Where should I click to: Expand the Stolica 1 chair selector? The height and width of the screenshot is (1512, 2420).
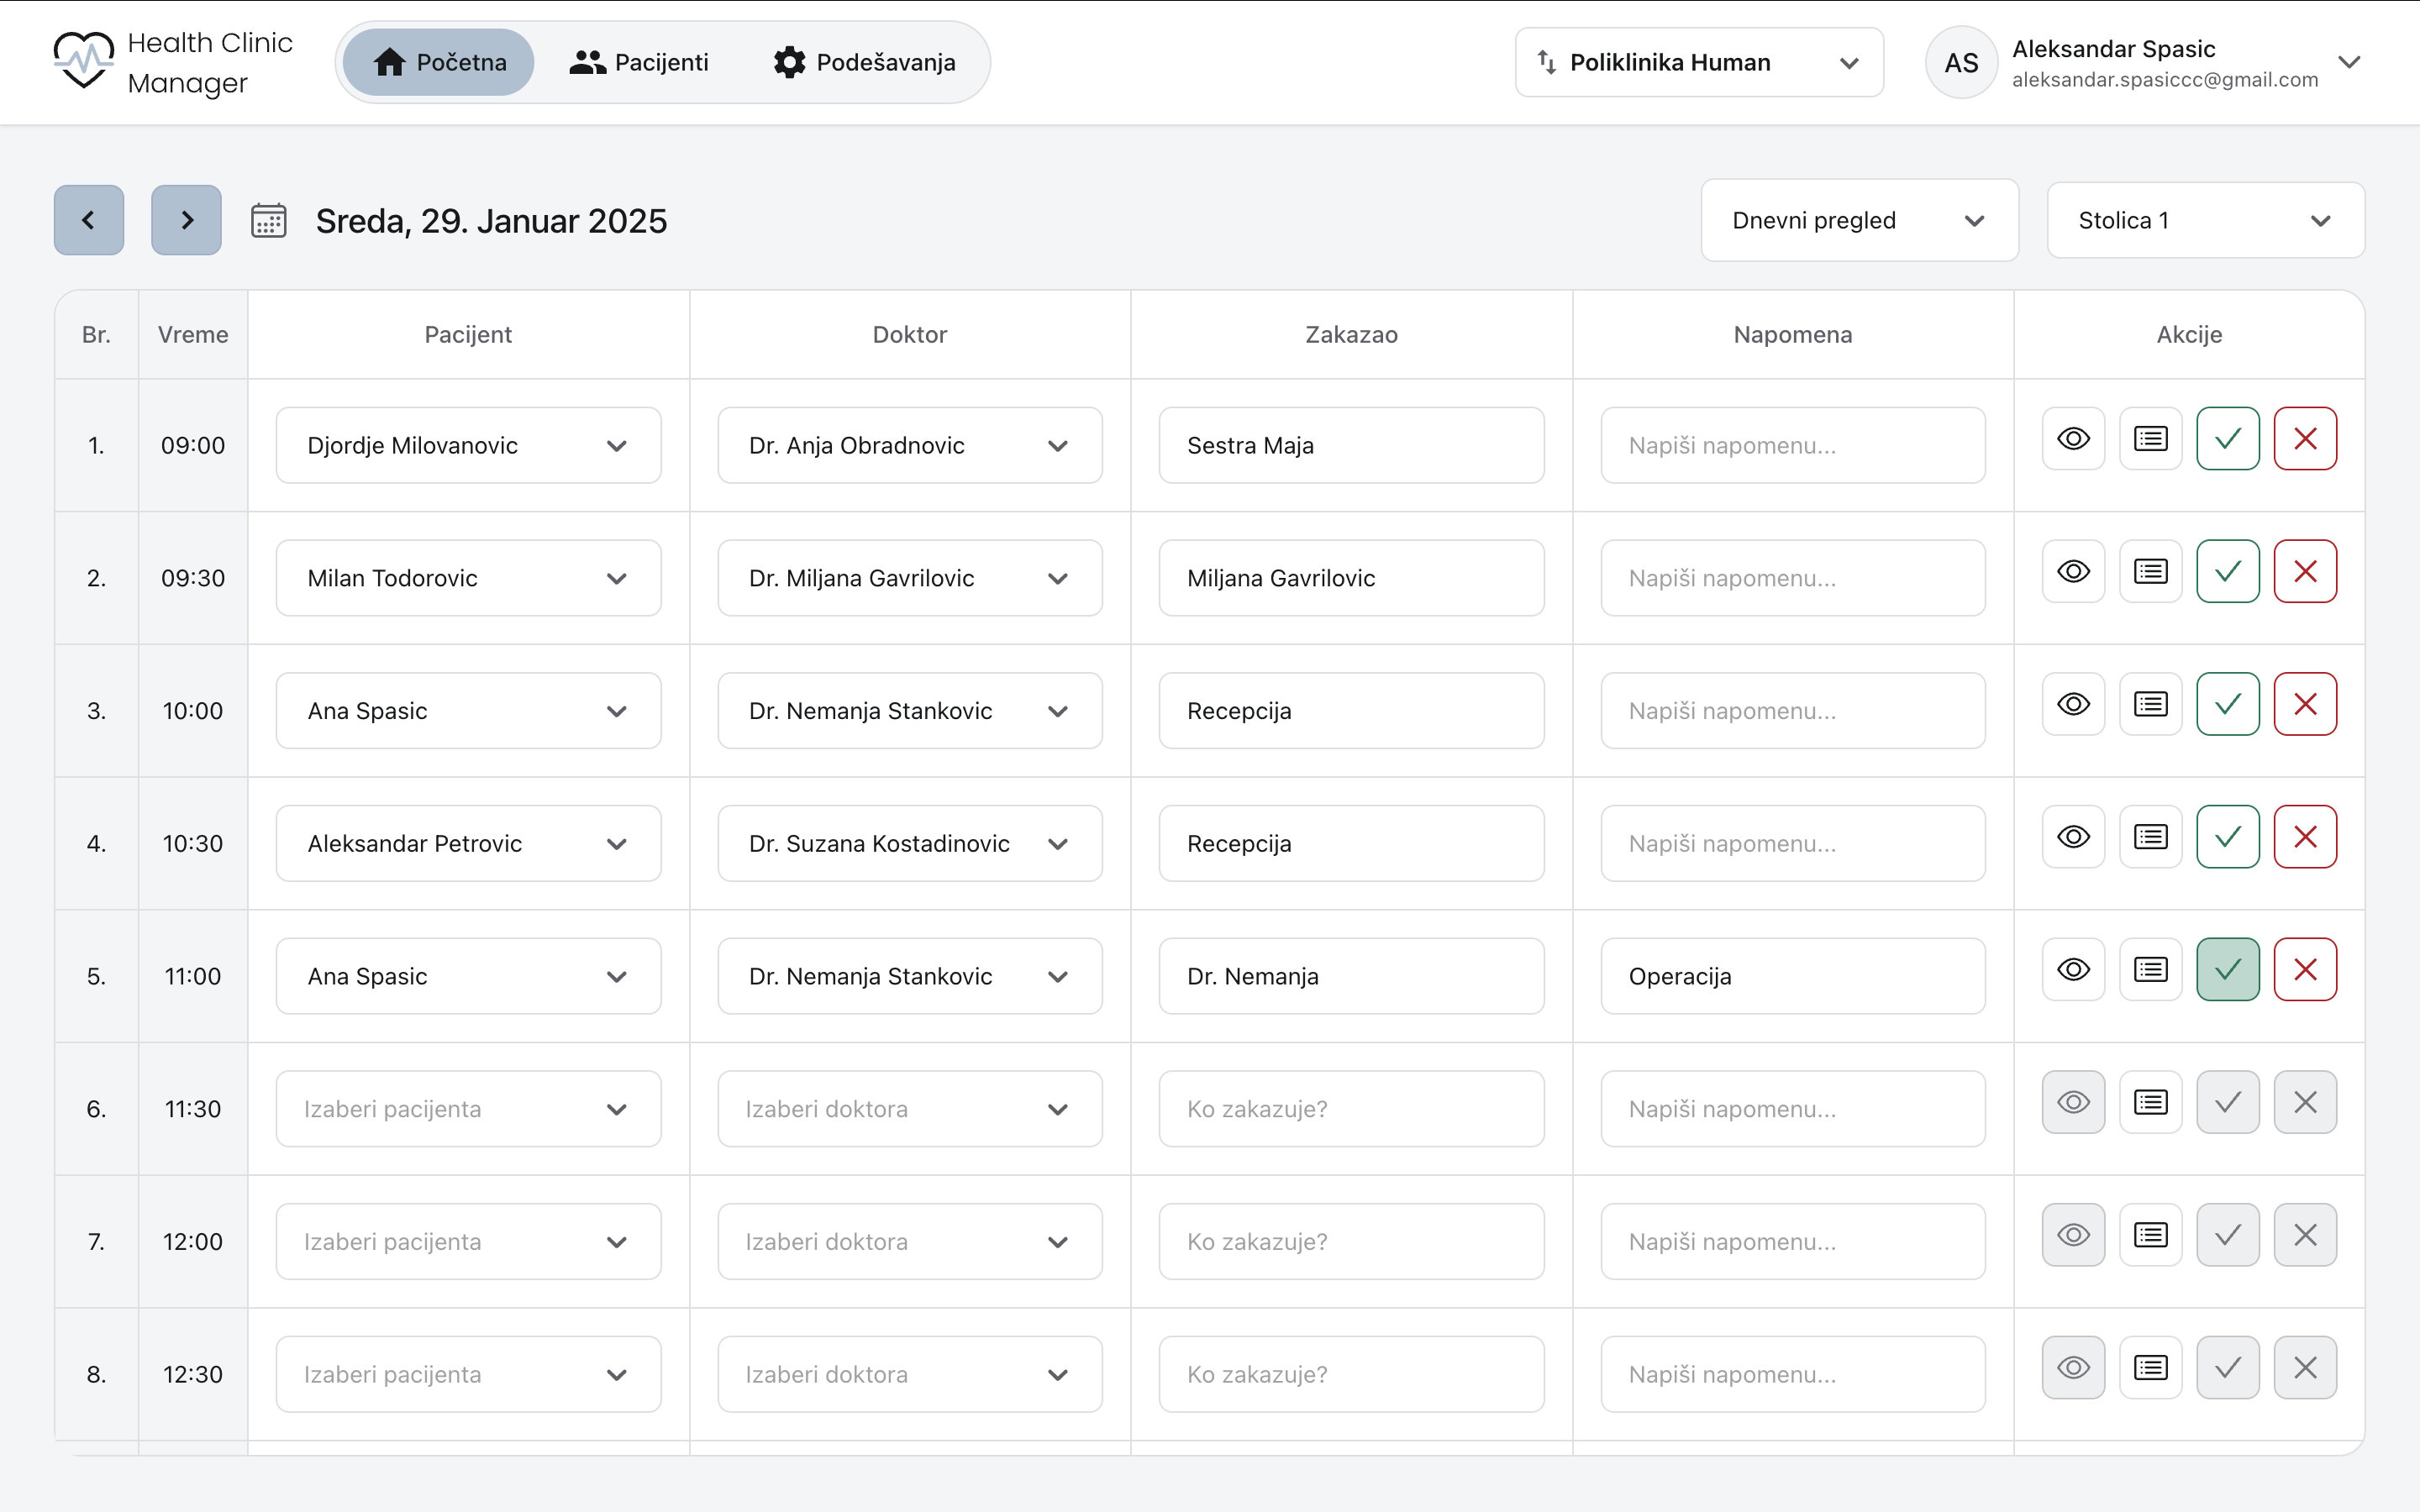pyautogui.click(x=2204, y=220)
